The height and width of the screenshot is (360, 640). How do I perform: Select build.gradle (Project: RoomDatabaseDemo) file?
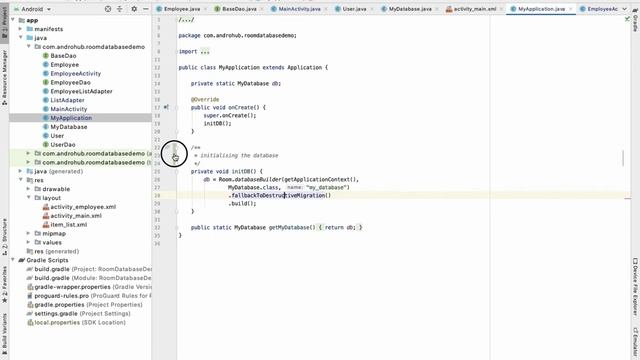(x=89, y=269)
